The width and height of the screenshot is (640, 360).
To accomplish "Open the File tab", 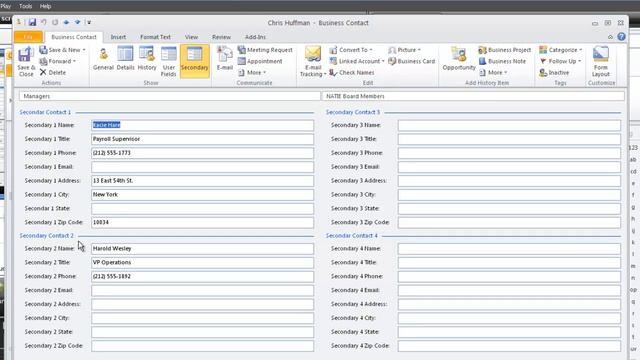I will coord(28,37).
